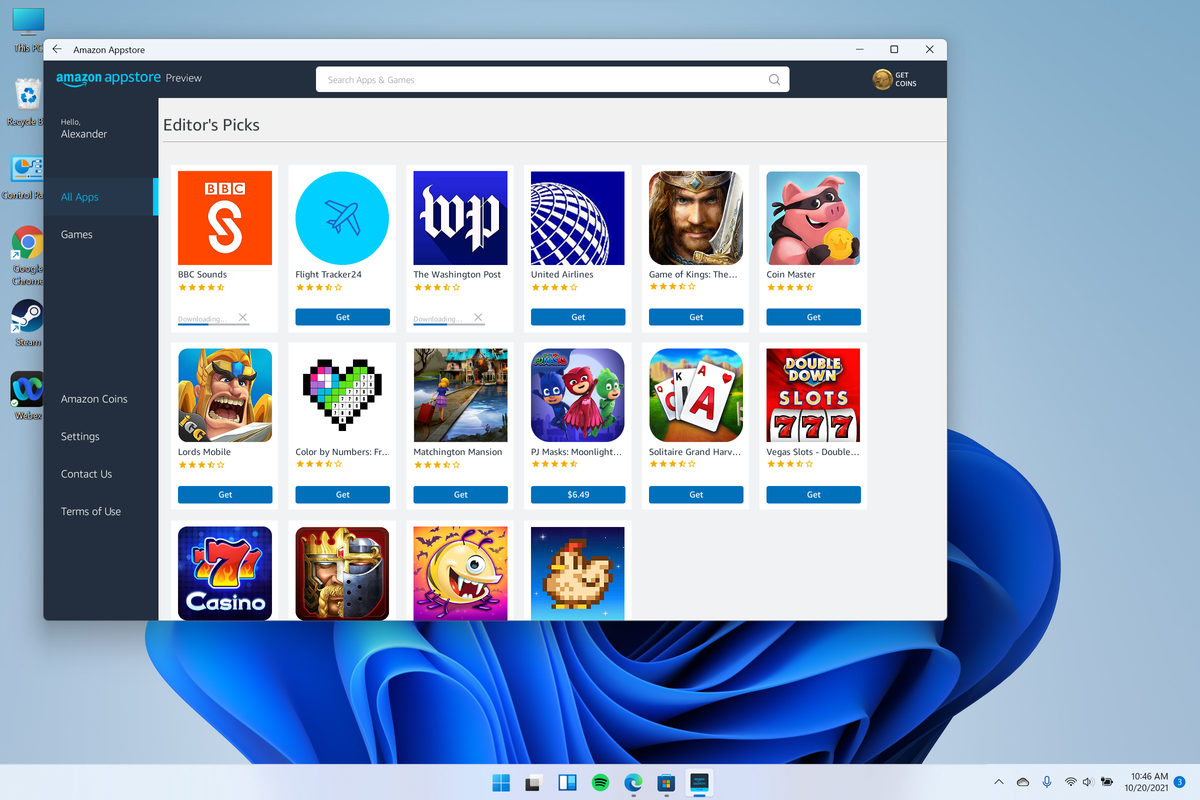The width and height of the screenshot is (1200, 800).
Task: Open Amazon Coins from the sidebar
Action: click(94, 398)
